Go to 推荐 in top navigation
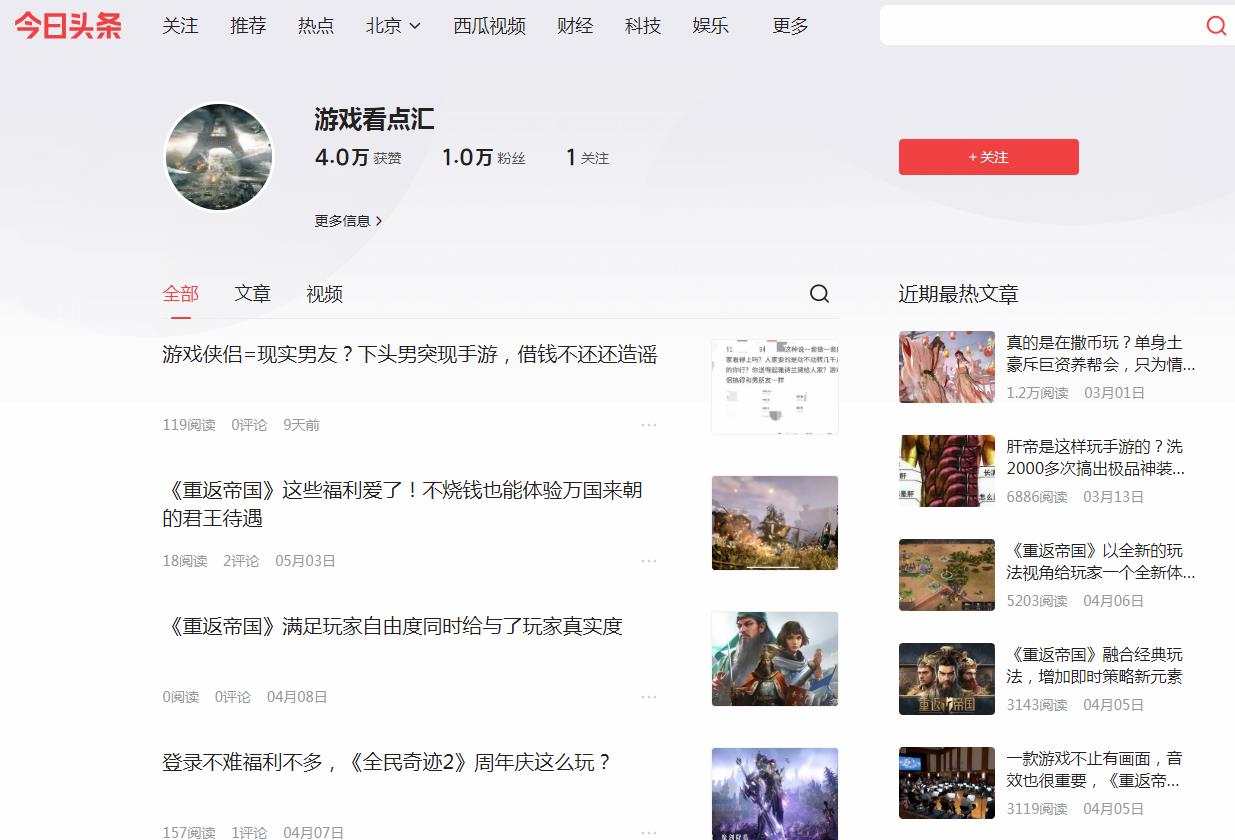The height and width of the screenshot is (840, 1235). click(248, 26)
